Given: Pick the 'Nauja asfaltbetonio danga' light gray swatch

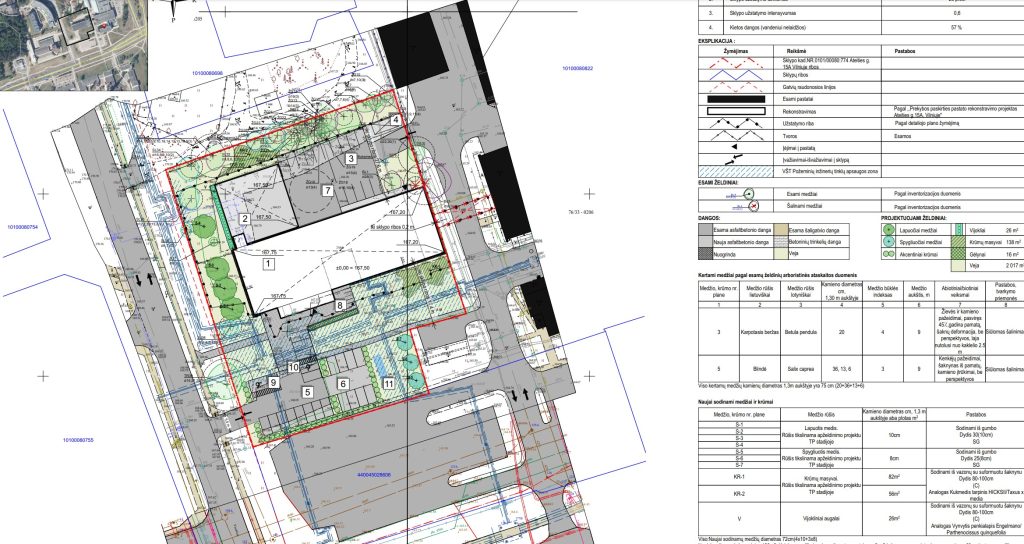Looking at the screenshot, I should click(705, 242).
